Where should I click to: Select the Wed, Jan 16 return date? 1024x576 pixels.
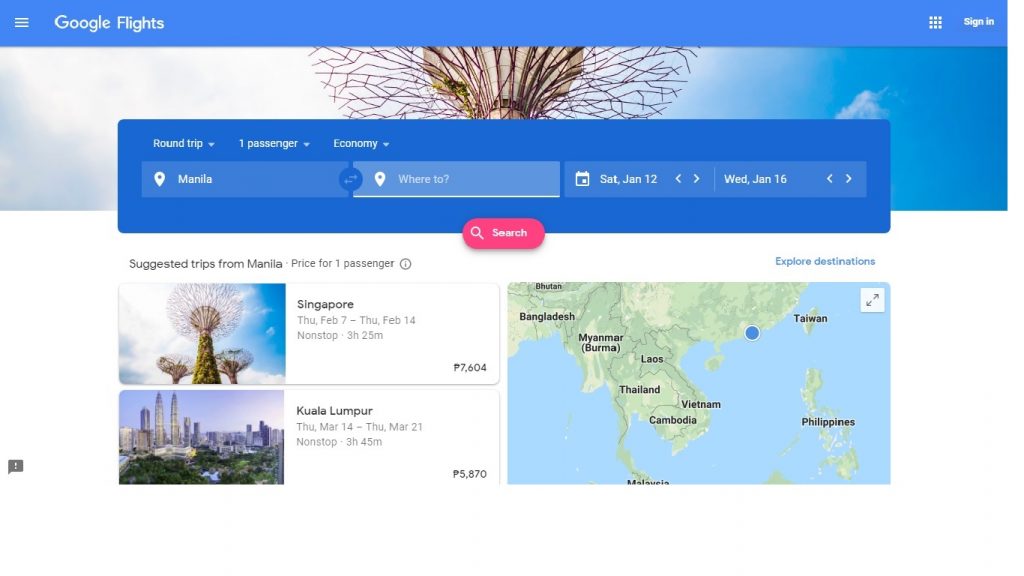pos(755,179)
